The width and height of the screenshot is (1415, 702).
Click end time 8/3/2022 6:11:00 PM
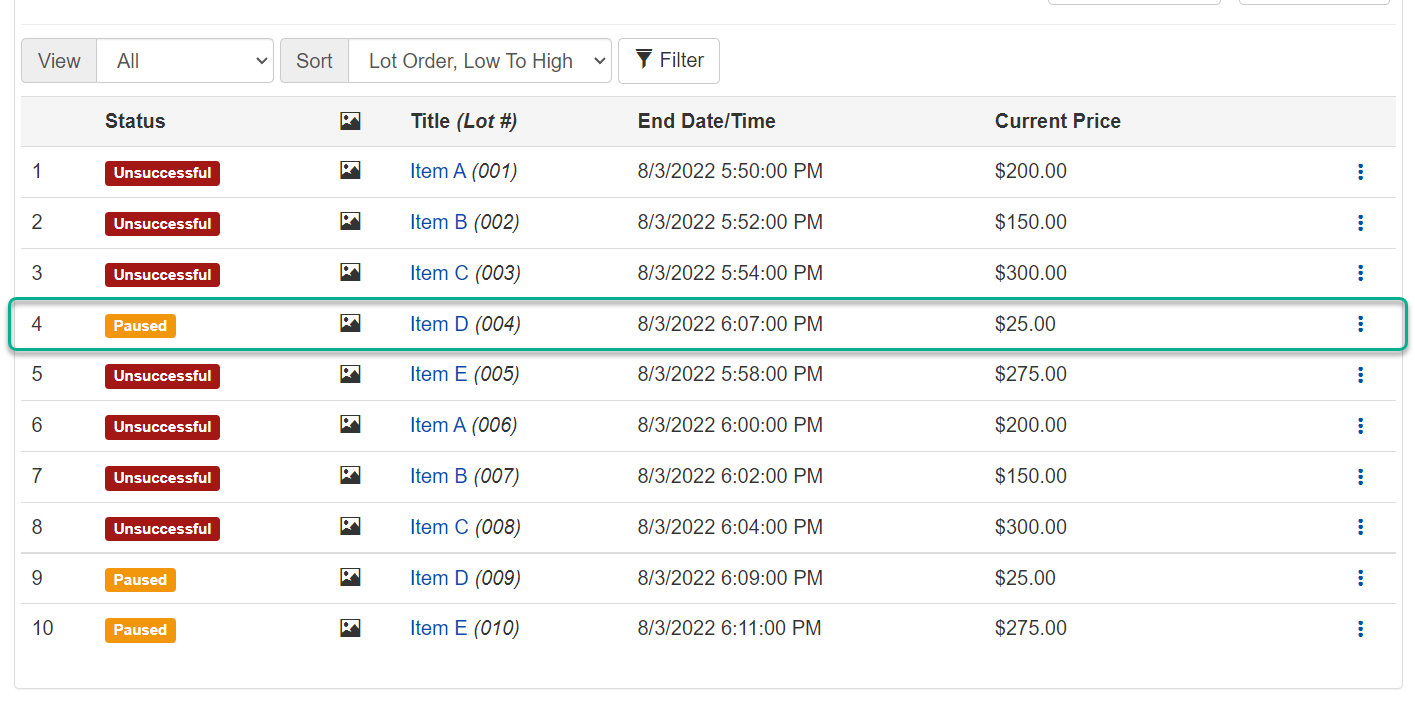pyautogui.click(x=730, y=628)
